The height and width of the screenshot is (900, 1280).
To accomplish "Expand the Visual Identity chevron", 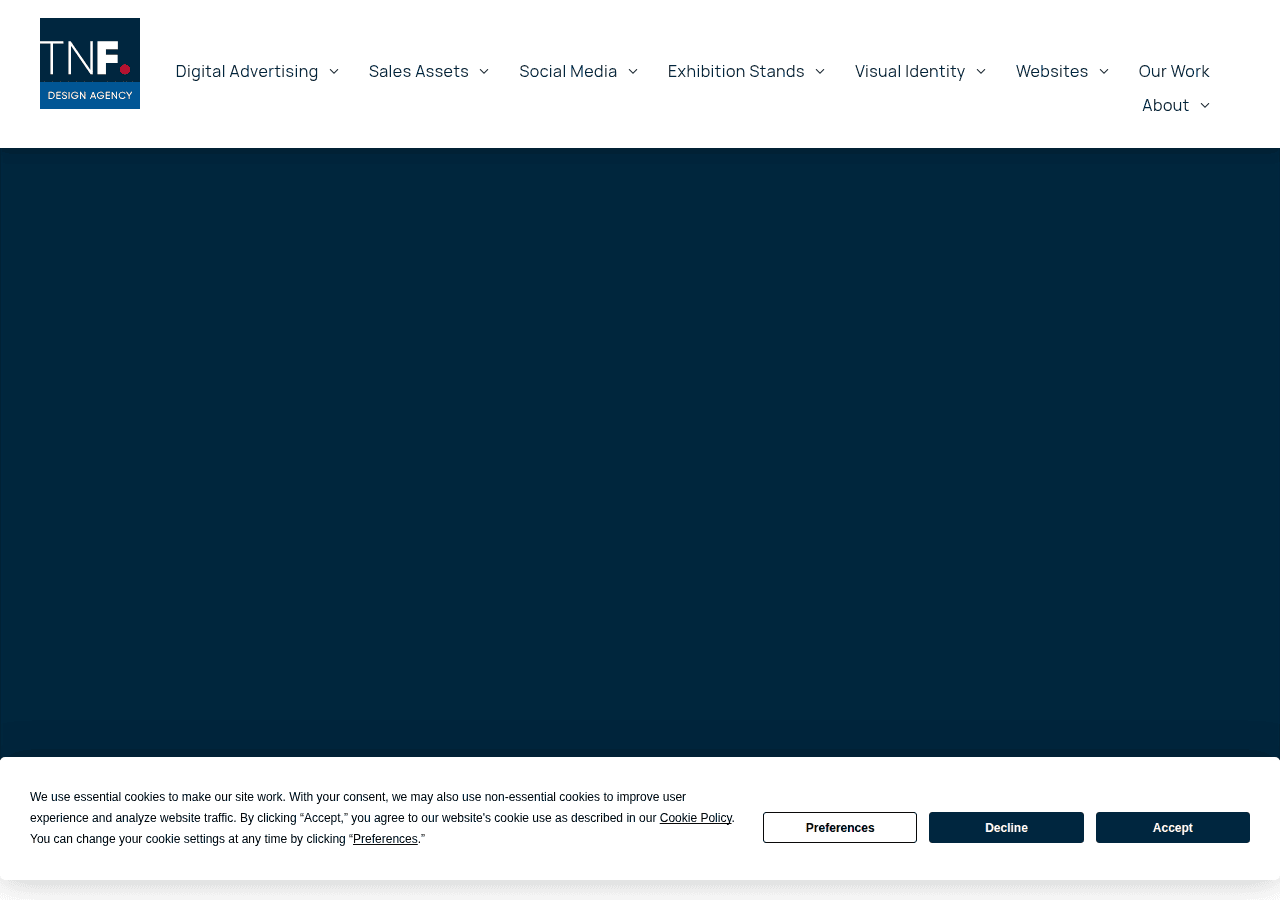I will coord(981,71).
